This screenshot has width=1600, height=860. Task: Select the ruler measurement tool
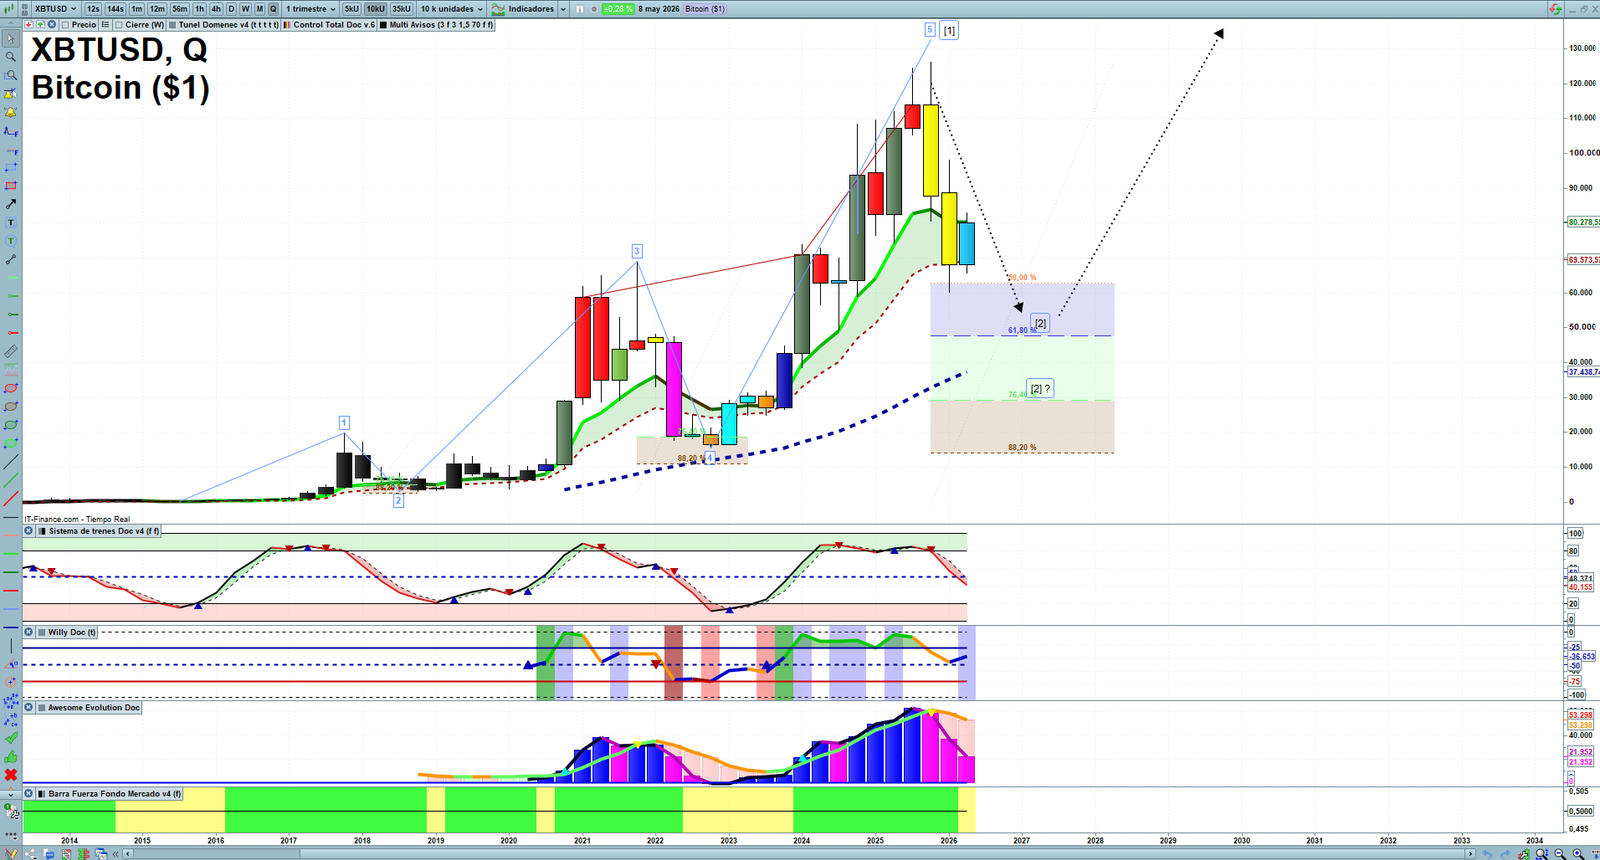[x=10, y=352]
